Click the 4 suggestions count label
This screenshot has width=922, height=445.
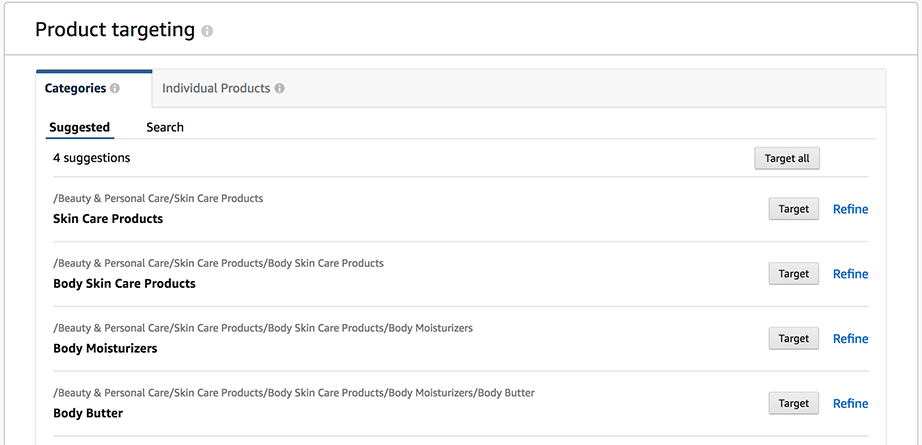pos(92,158)
